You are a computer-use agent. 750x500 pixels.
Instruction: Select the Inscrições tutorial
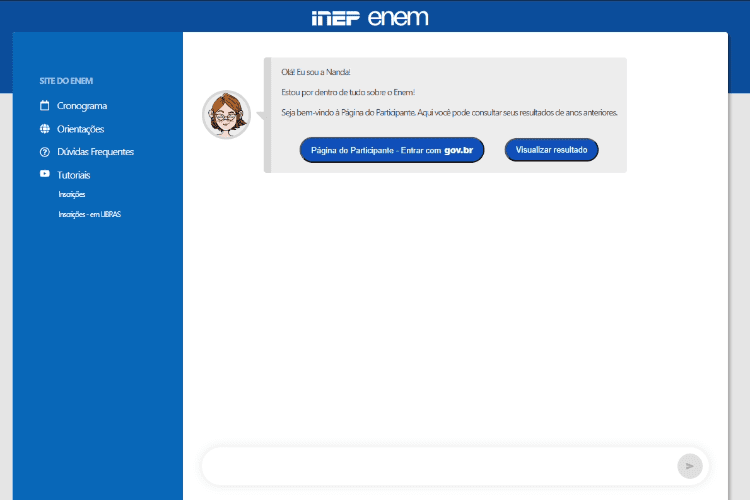pyautogui.click(x=72, y=194)
